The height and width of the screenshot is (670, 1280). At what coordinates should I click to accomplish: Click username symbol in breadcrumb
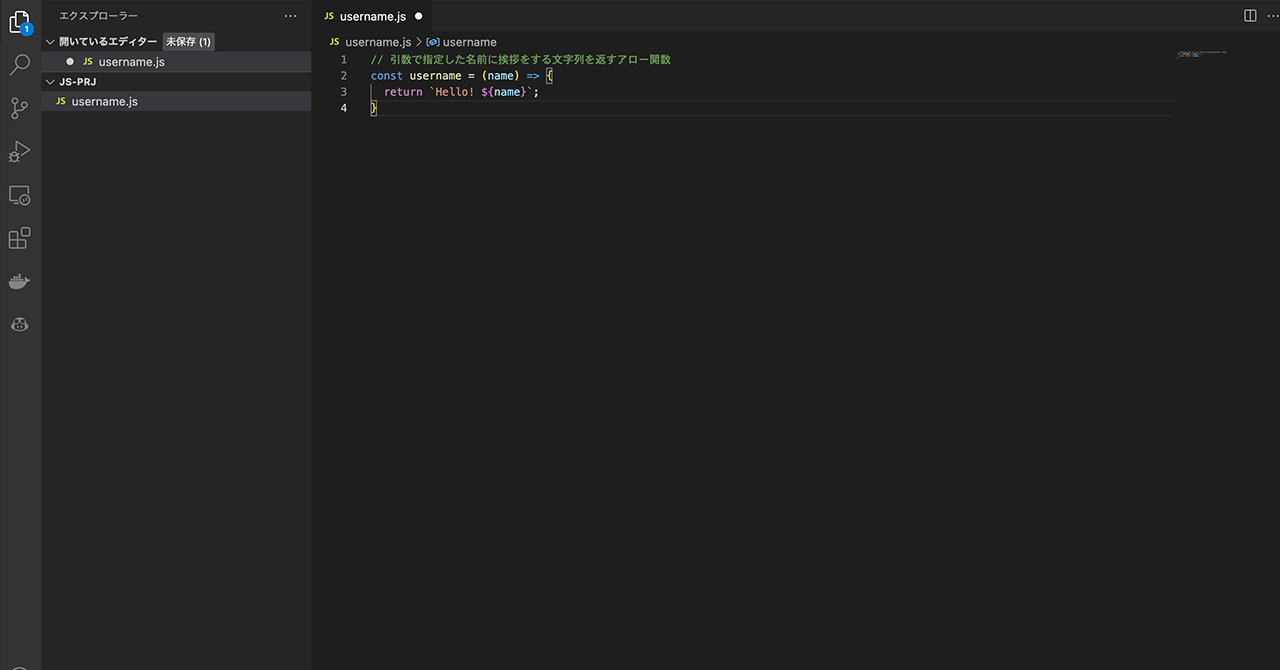click(x=469, y=42)
